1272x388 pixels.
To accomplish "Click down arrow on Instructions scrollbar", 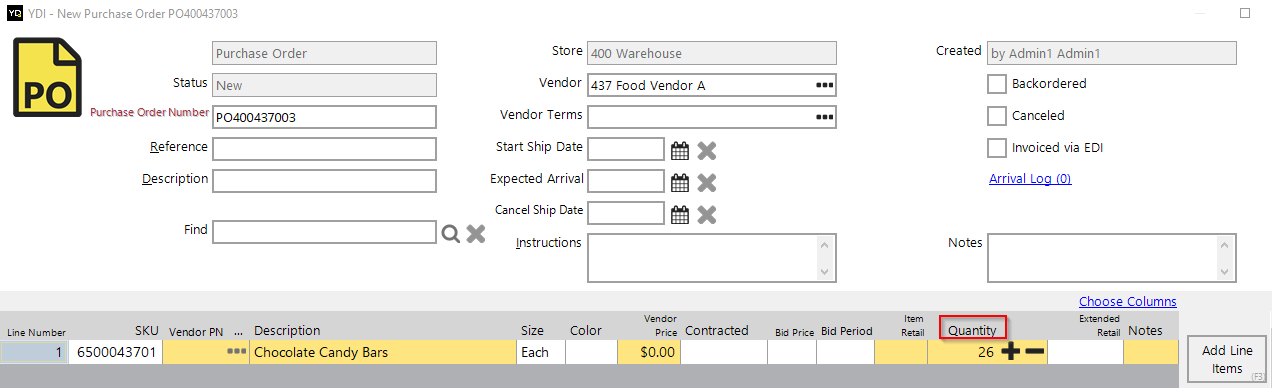I will tap(825, 272).
